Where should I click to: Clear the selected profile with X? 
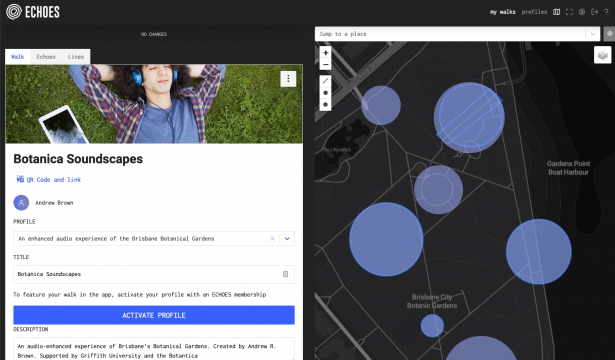tap(272, 238)
